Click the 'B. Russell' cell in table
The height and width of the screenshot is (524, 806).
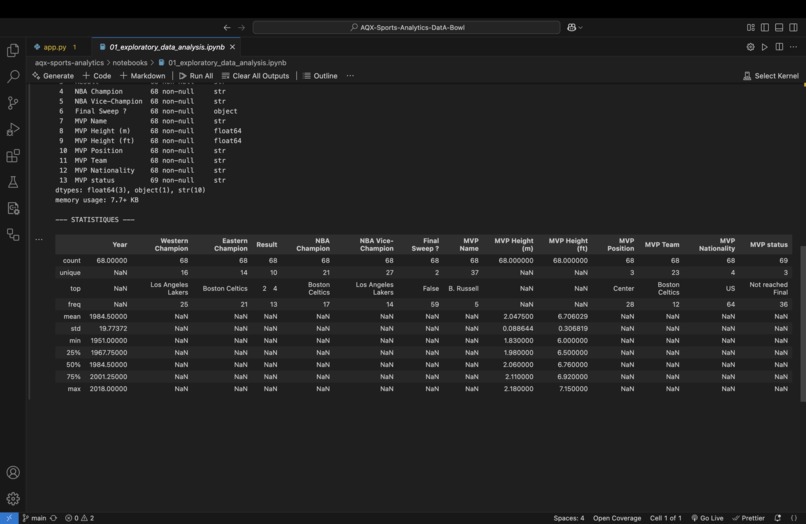[463, 288]
